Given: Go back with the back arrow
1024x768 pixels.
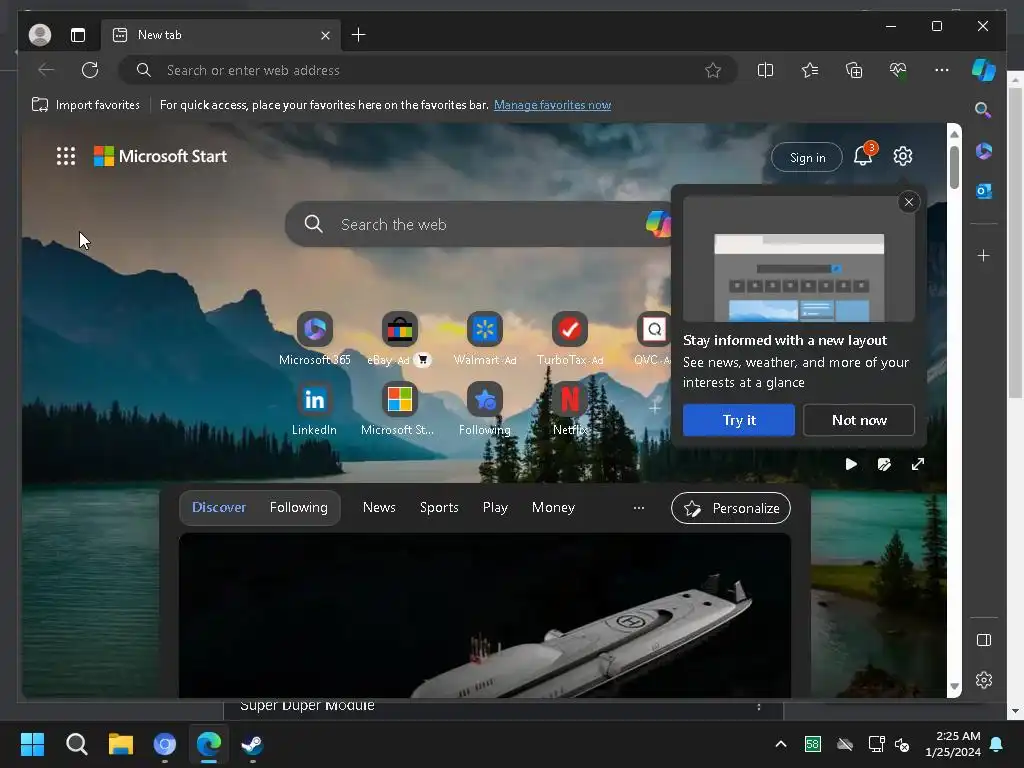Looking at the screenshot, I should click(x=46, y=70).
